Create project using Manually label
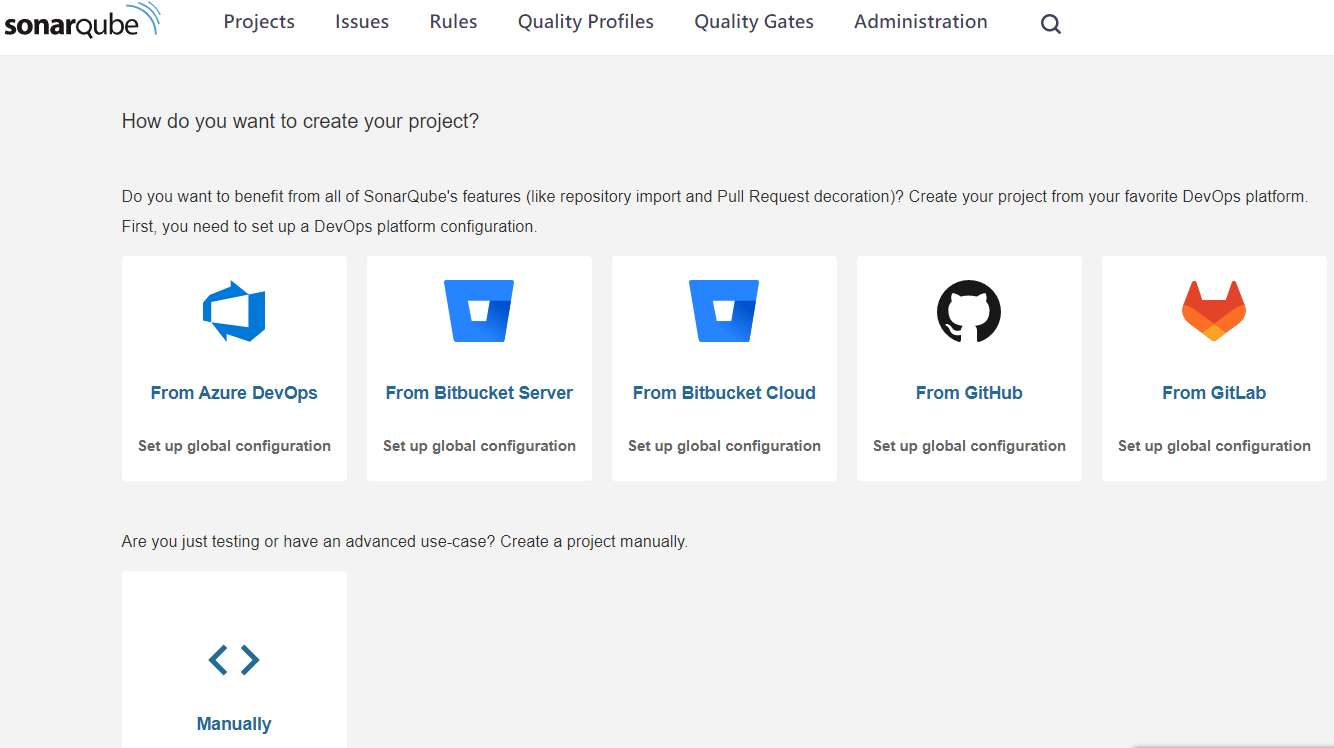The height and width of the screenshot is (748, 1334). (234, 724)
